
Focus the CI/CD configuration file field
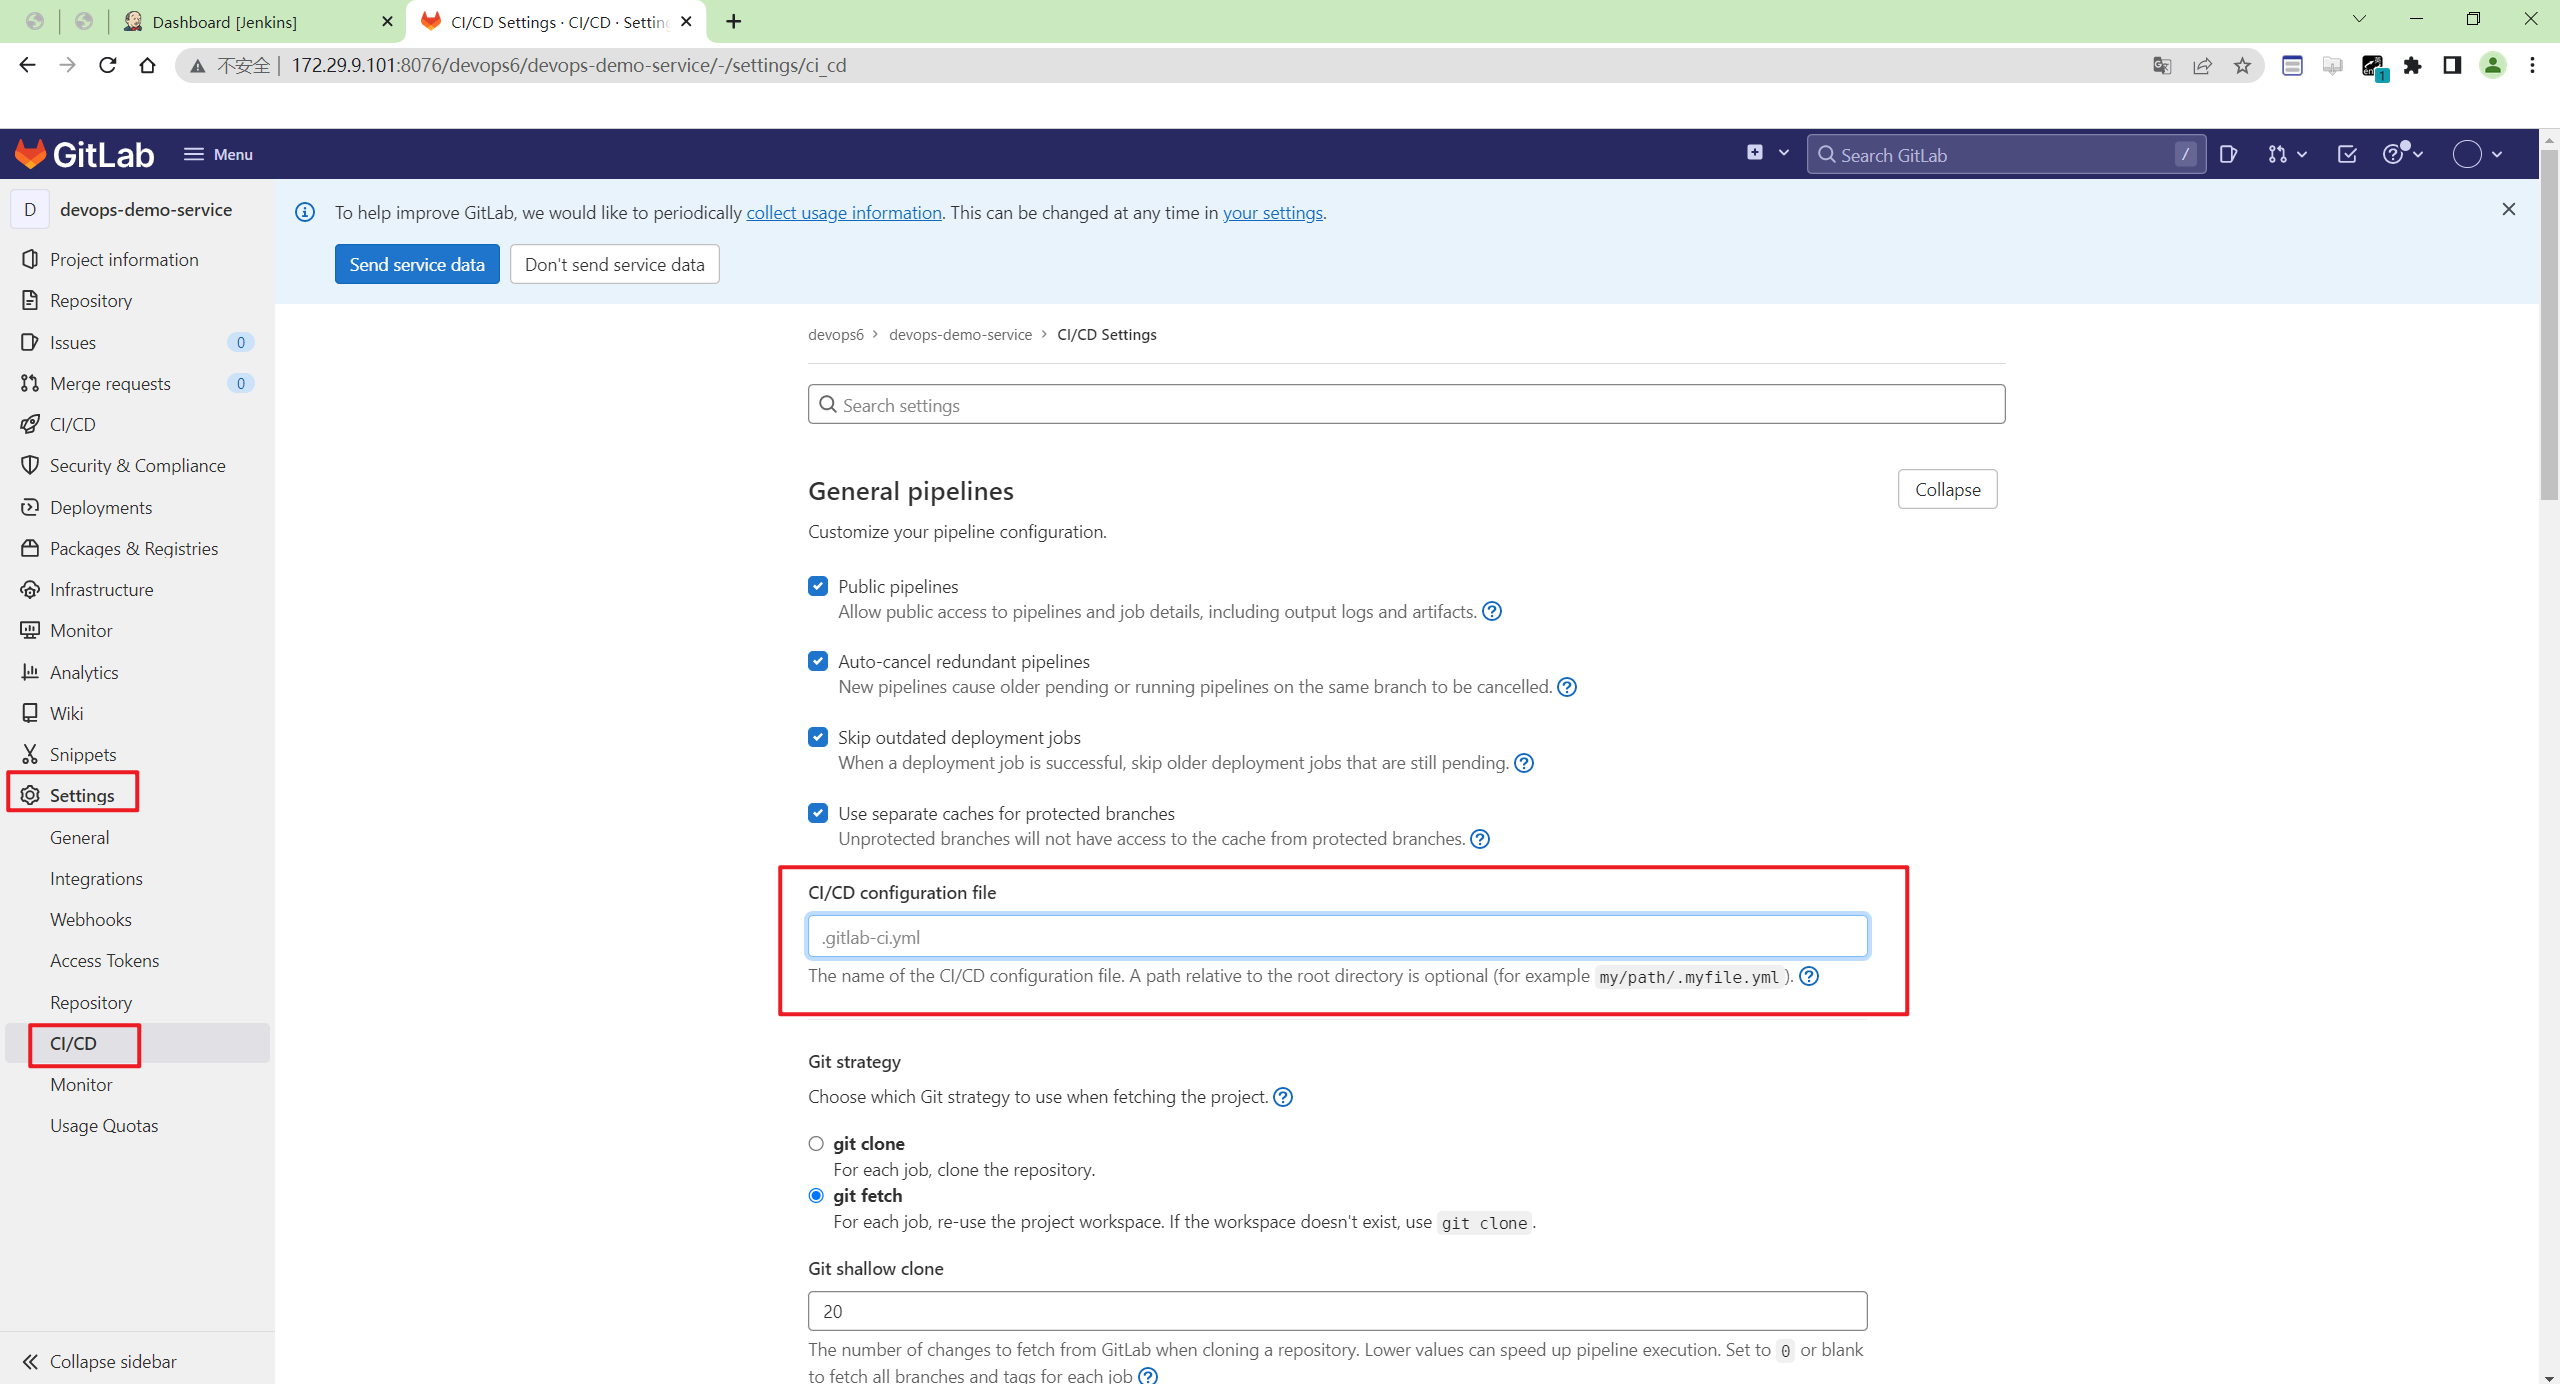pyautogui.click(x=1337, y=937)
